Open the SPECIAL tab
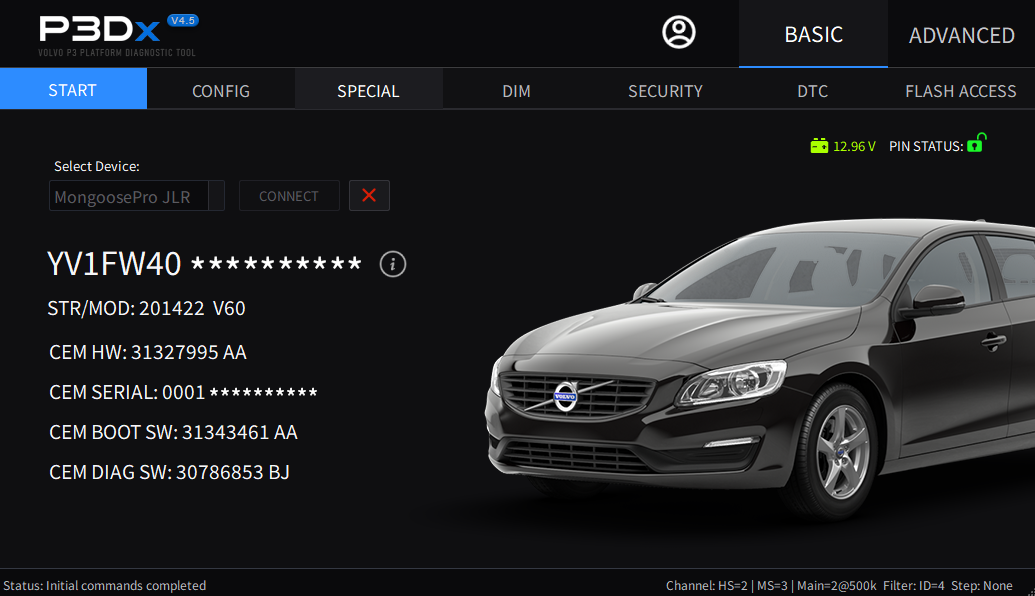 pos(368,90)
